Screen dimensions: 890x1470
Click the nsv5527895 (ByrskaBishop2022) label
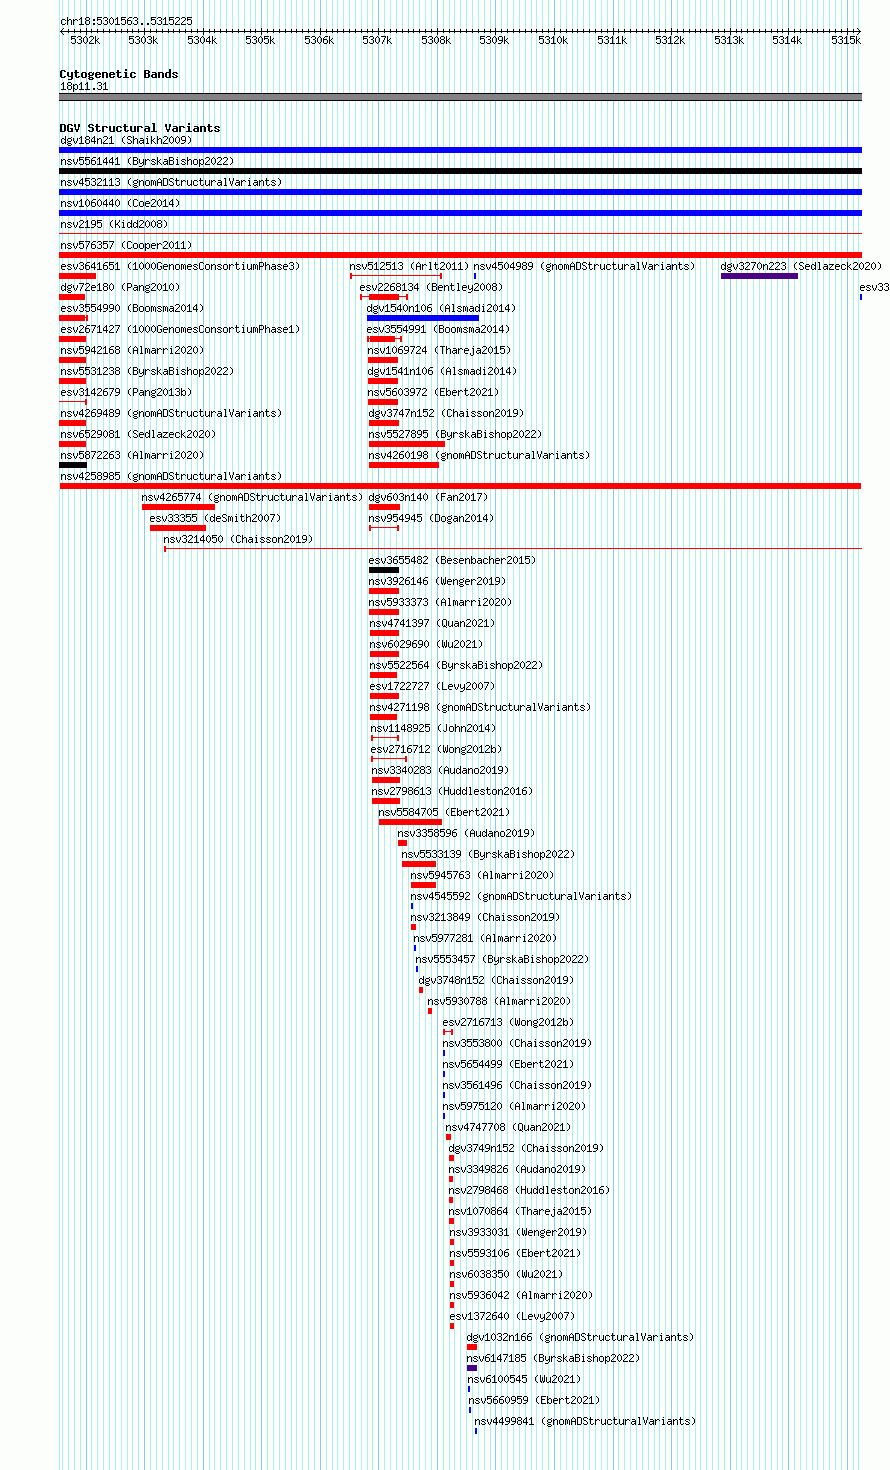pyautogui.click(x=455, y=434)
